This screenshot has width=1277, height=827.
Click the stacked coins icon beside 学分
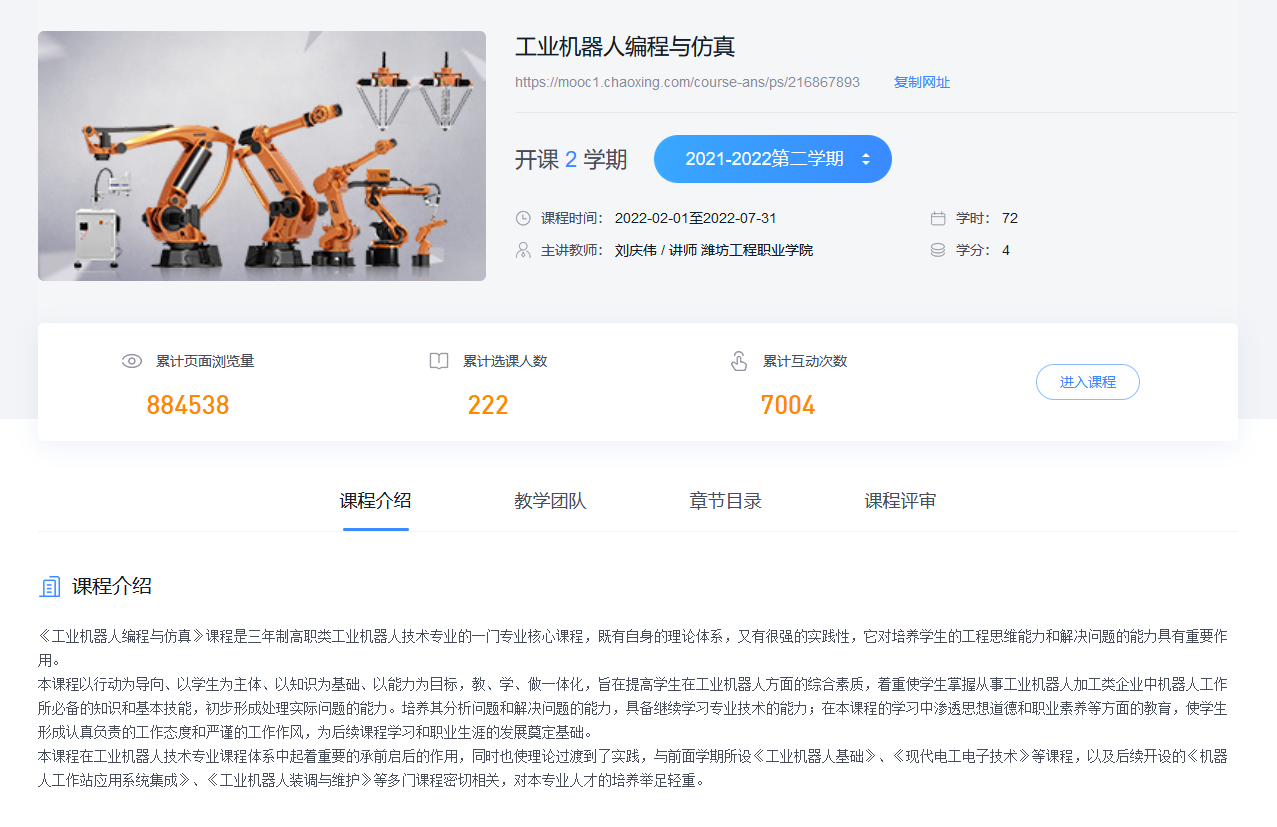click(x=938, y=250)
